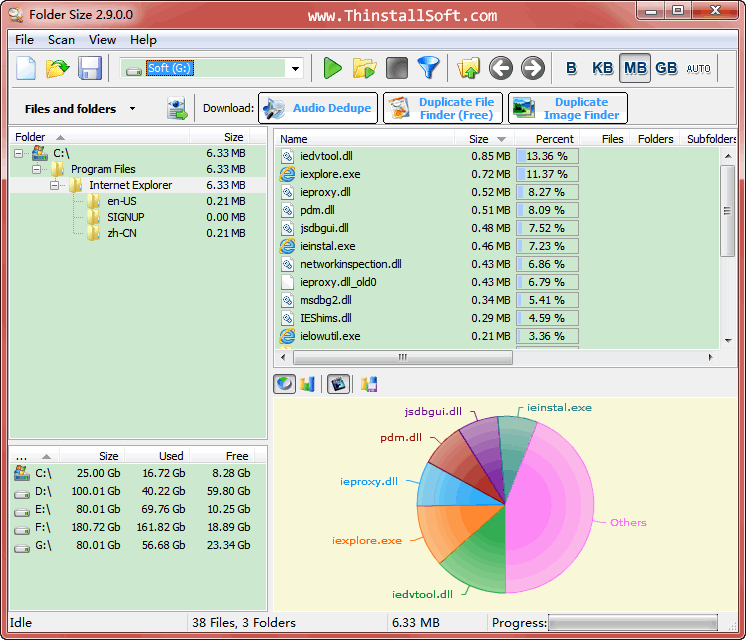Click the Files column header

[605, 139]
